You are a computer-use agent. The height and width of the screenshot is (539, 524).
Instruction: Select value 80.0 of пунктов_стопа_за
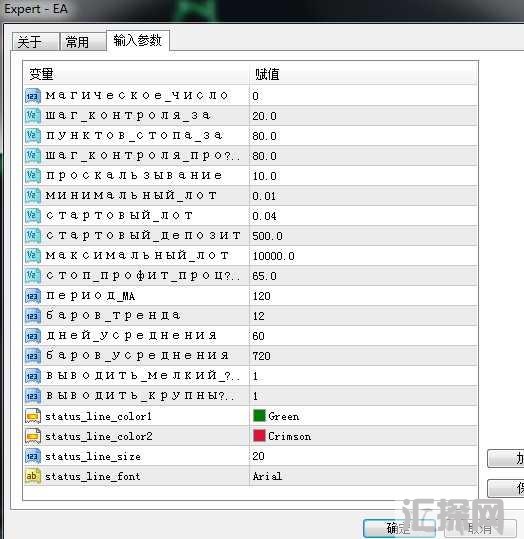[264, 136]
